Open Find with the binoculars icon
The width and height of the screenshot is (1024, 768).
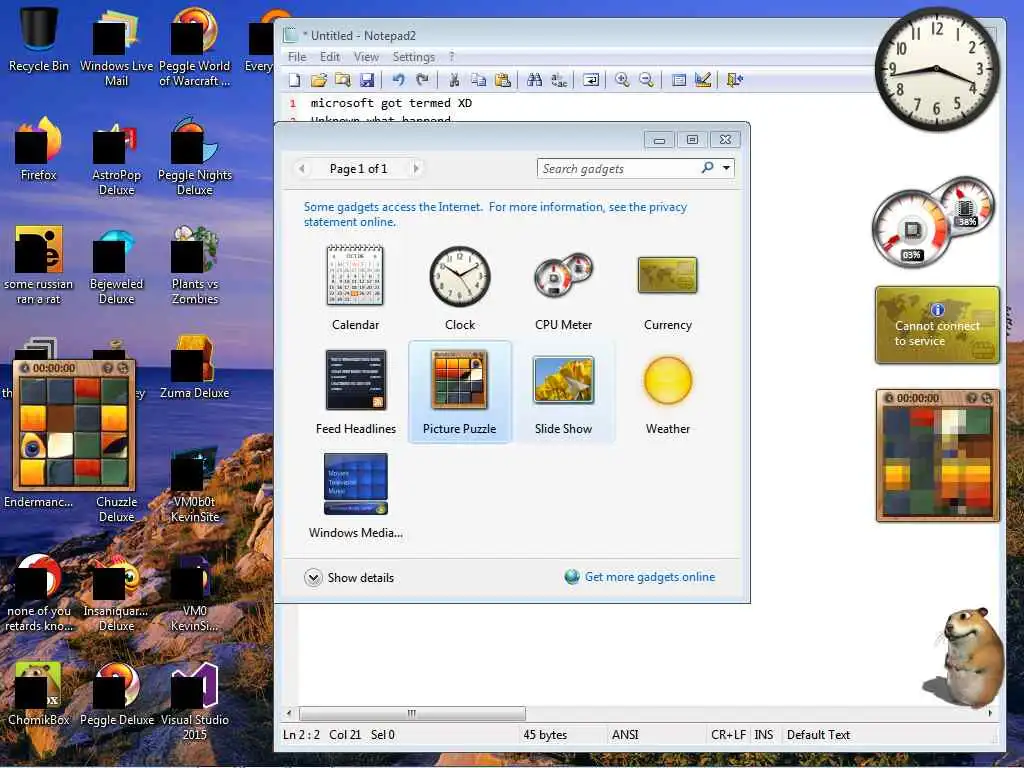tap(534, 80)
